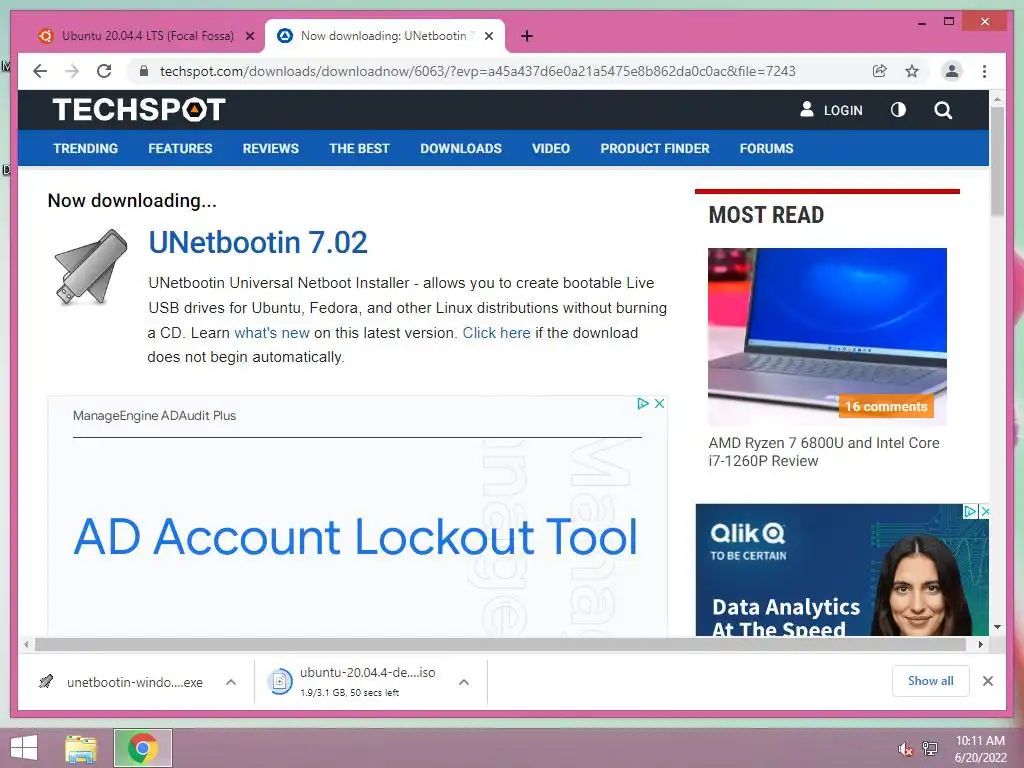Click the UNetbootin USB drive icon
This screenshot has height=768, width=1024.
(x=90, y=266)
